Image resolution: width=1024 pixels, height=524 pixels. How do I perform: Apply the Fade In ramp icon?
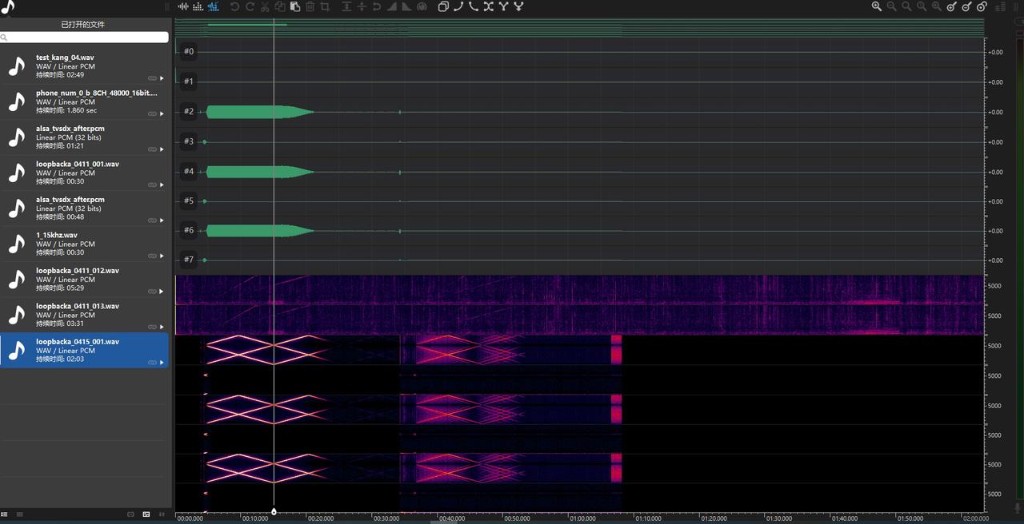[x=392, y=7]
